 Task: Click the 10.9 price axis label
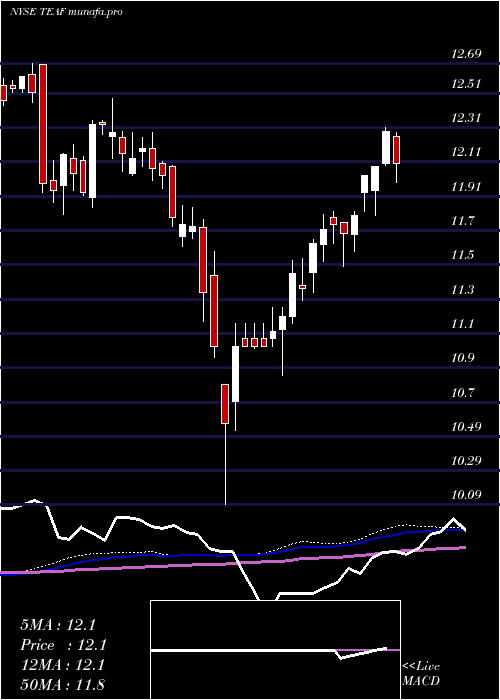click(x=463, y=358)
